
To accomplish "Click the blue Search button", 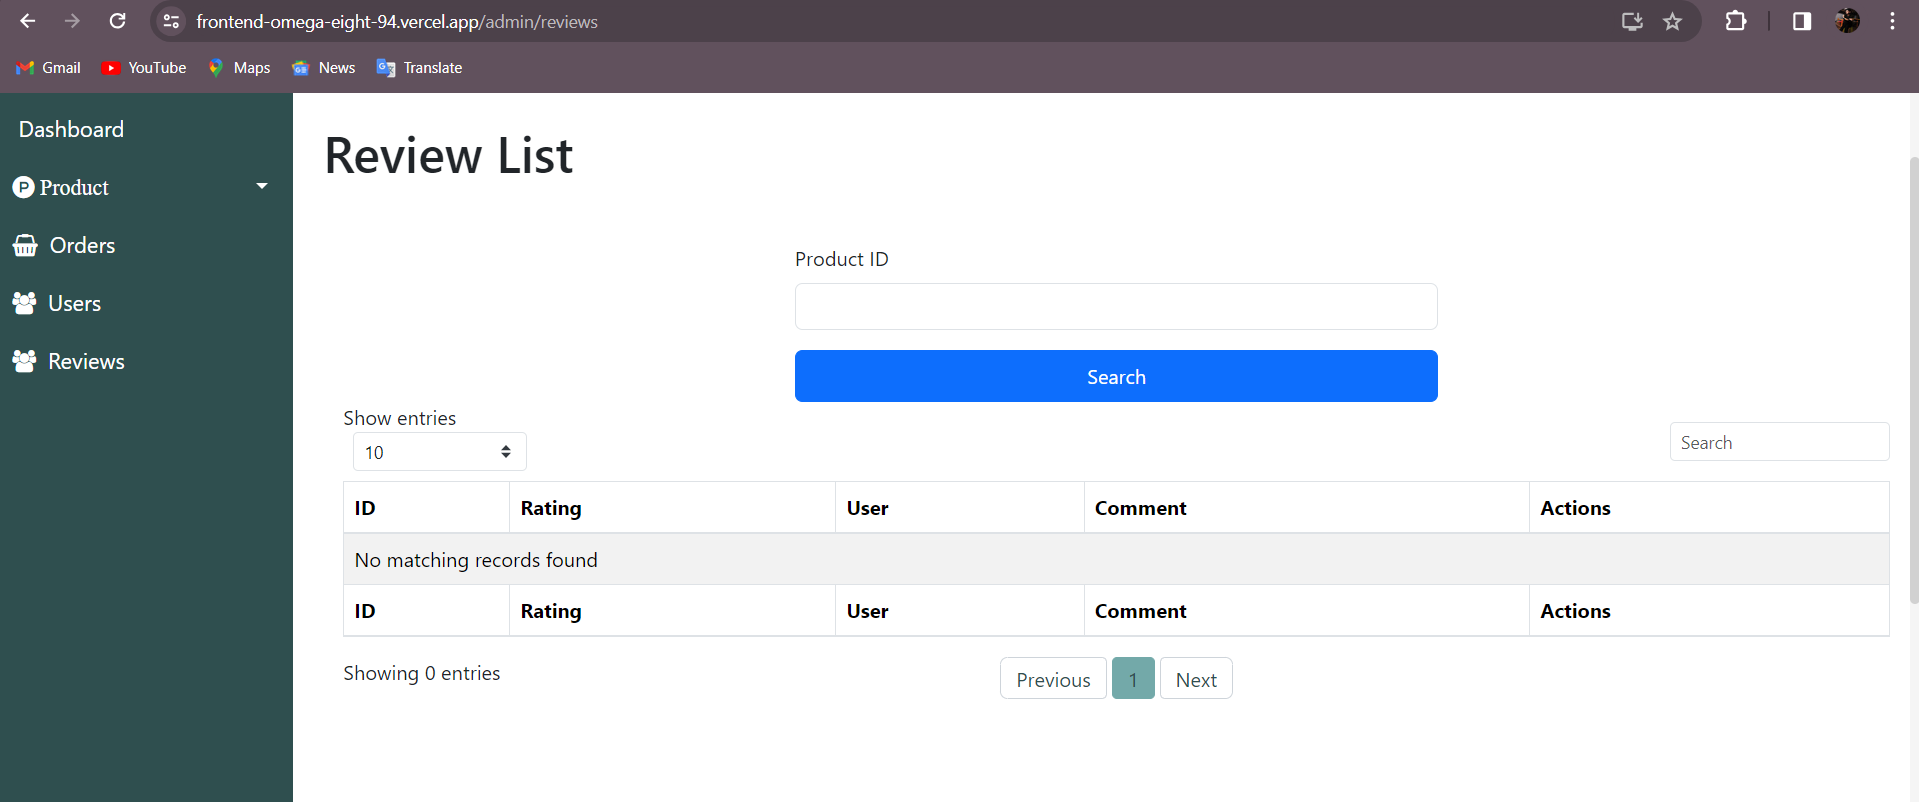I will [x=1116, y=376].
